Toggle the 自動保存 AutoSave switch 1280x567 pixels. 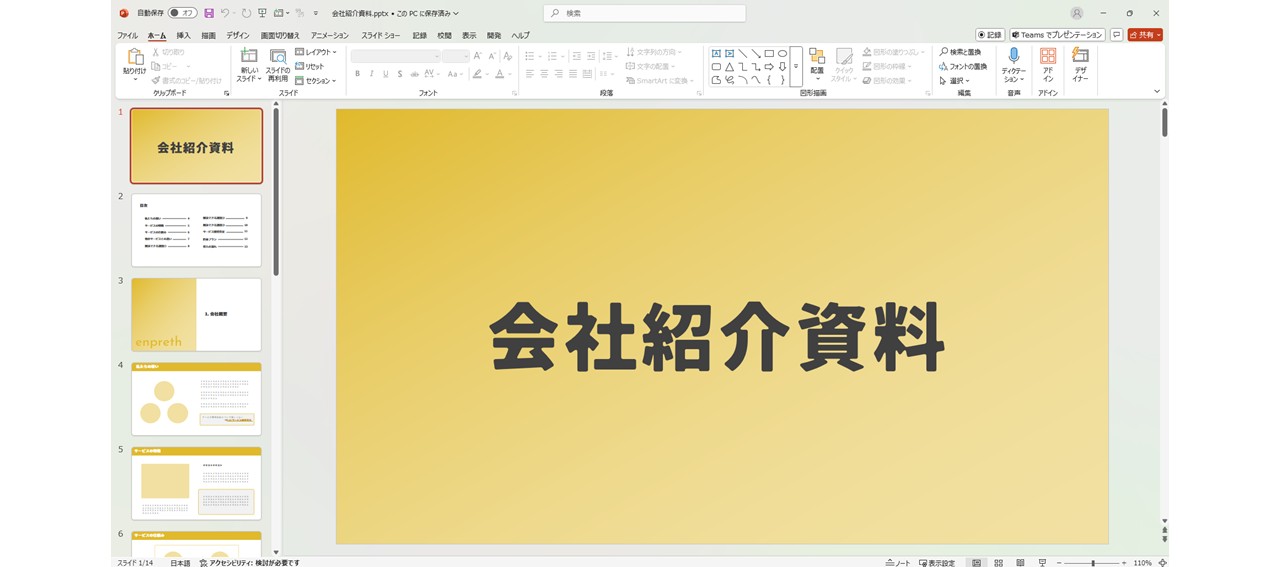tap(183, 13)
